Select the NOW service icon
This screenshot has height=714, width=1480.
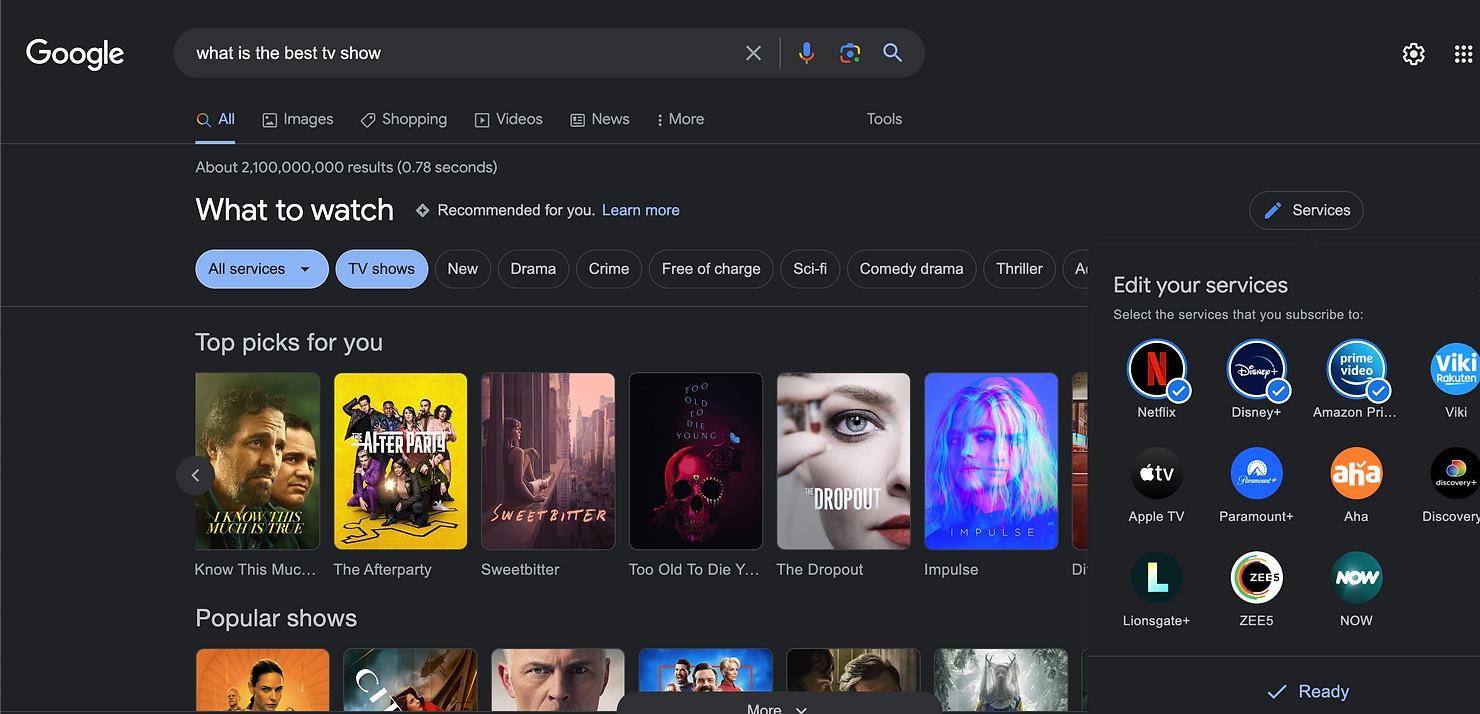[1356, 577]
